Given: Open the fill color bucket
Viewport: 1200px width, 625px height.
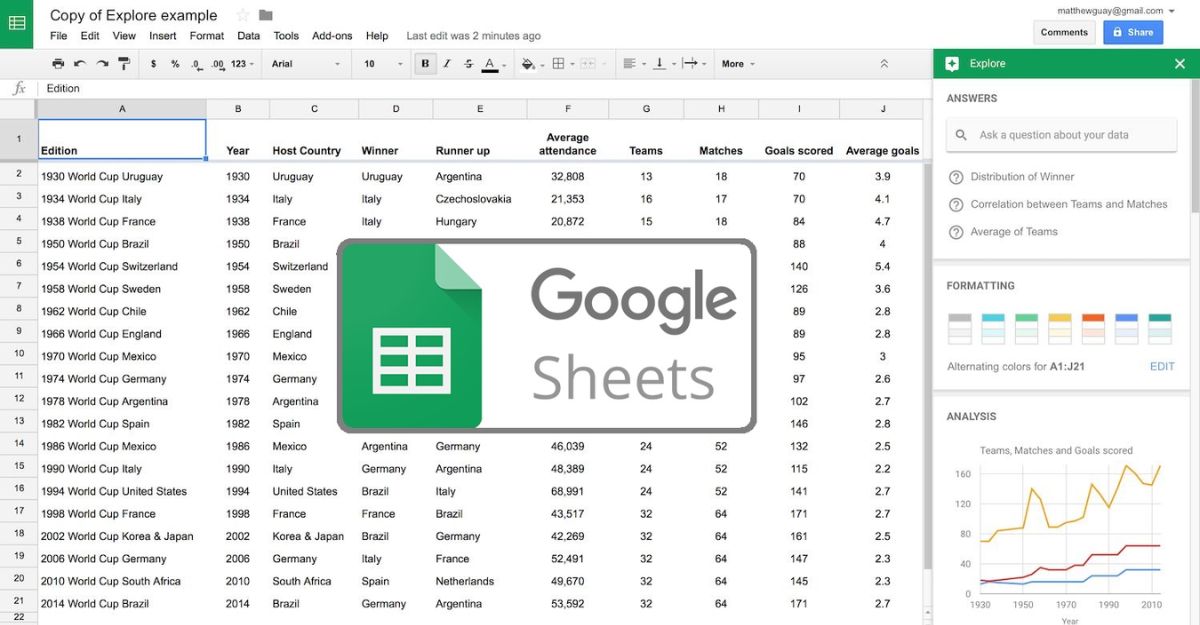Looking at the screenshot, I should [x=531, y=64].
